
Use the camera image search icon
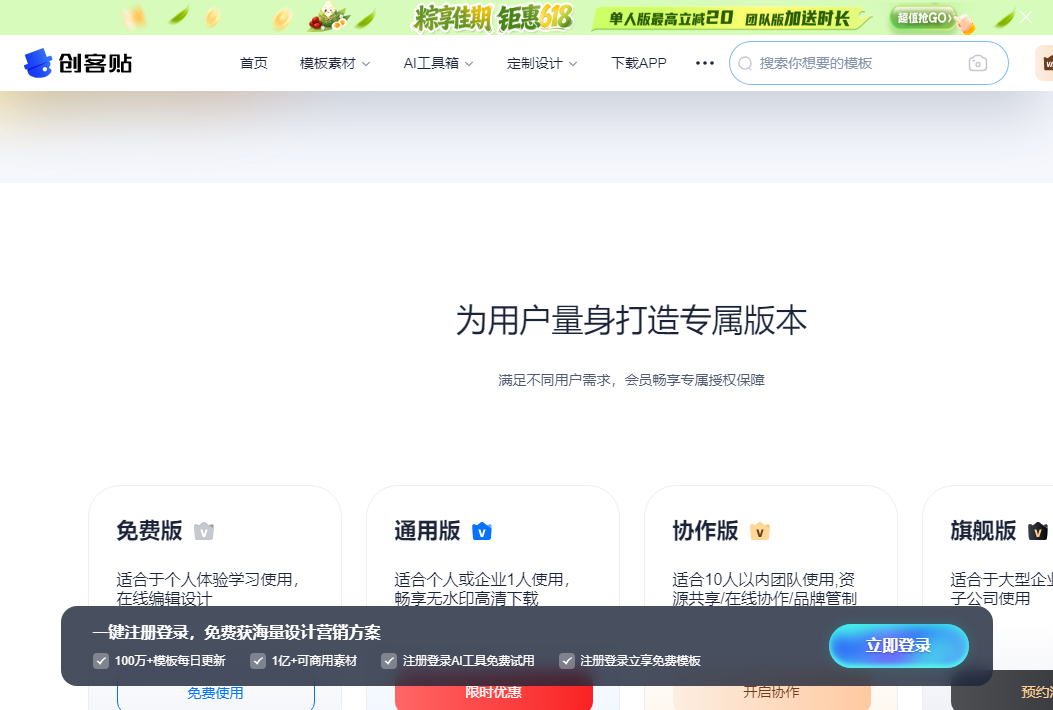[x=978, y=63]
